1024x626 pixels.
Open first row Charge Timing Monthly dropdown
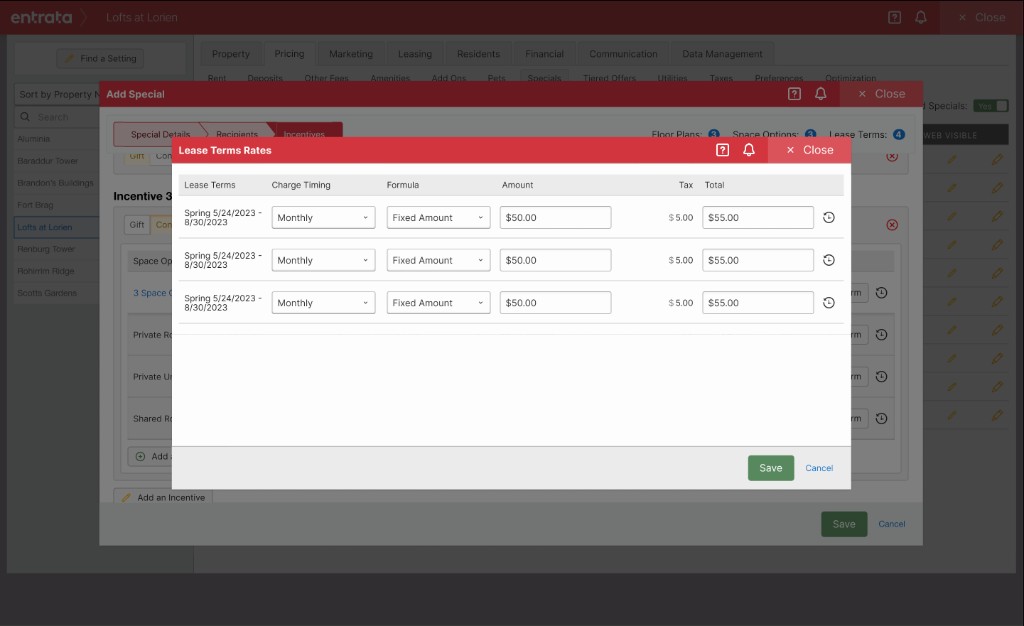coord(323,217)
